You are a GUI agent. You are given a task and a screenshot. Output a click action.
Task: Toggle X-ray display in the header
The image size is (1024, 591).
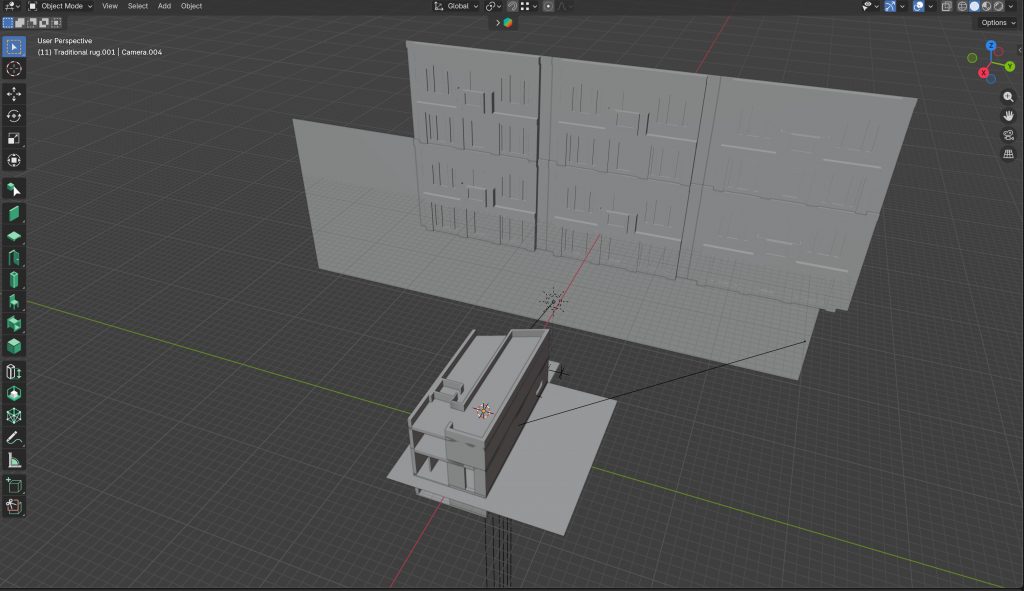[x=946, y=6]
